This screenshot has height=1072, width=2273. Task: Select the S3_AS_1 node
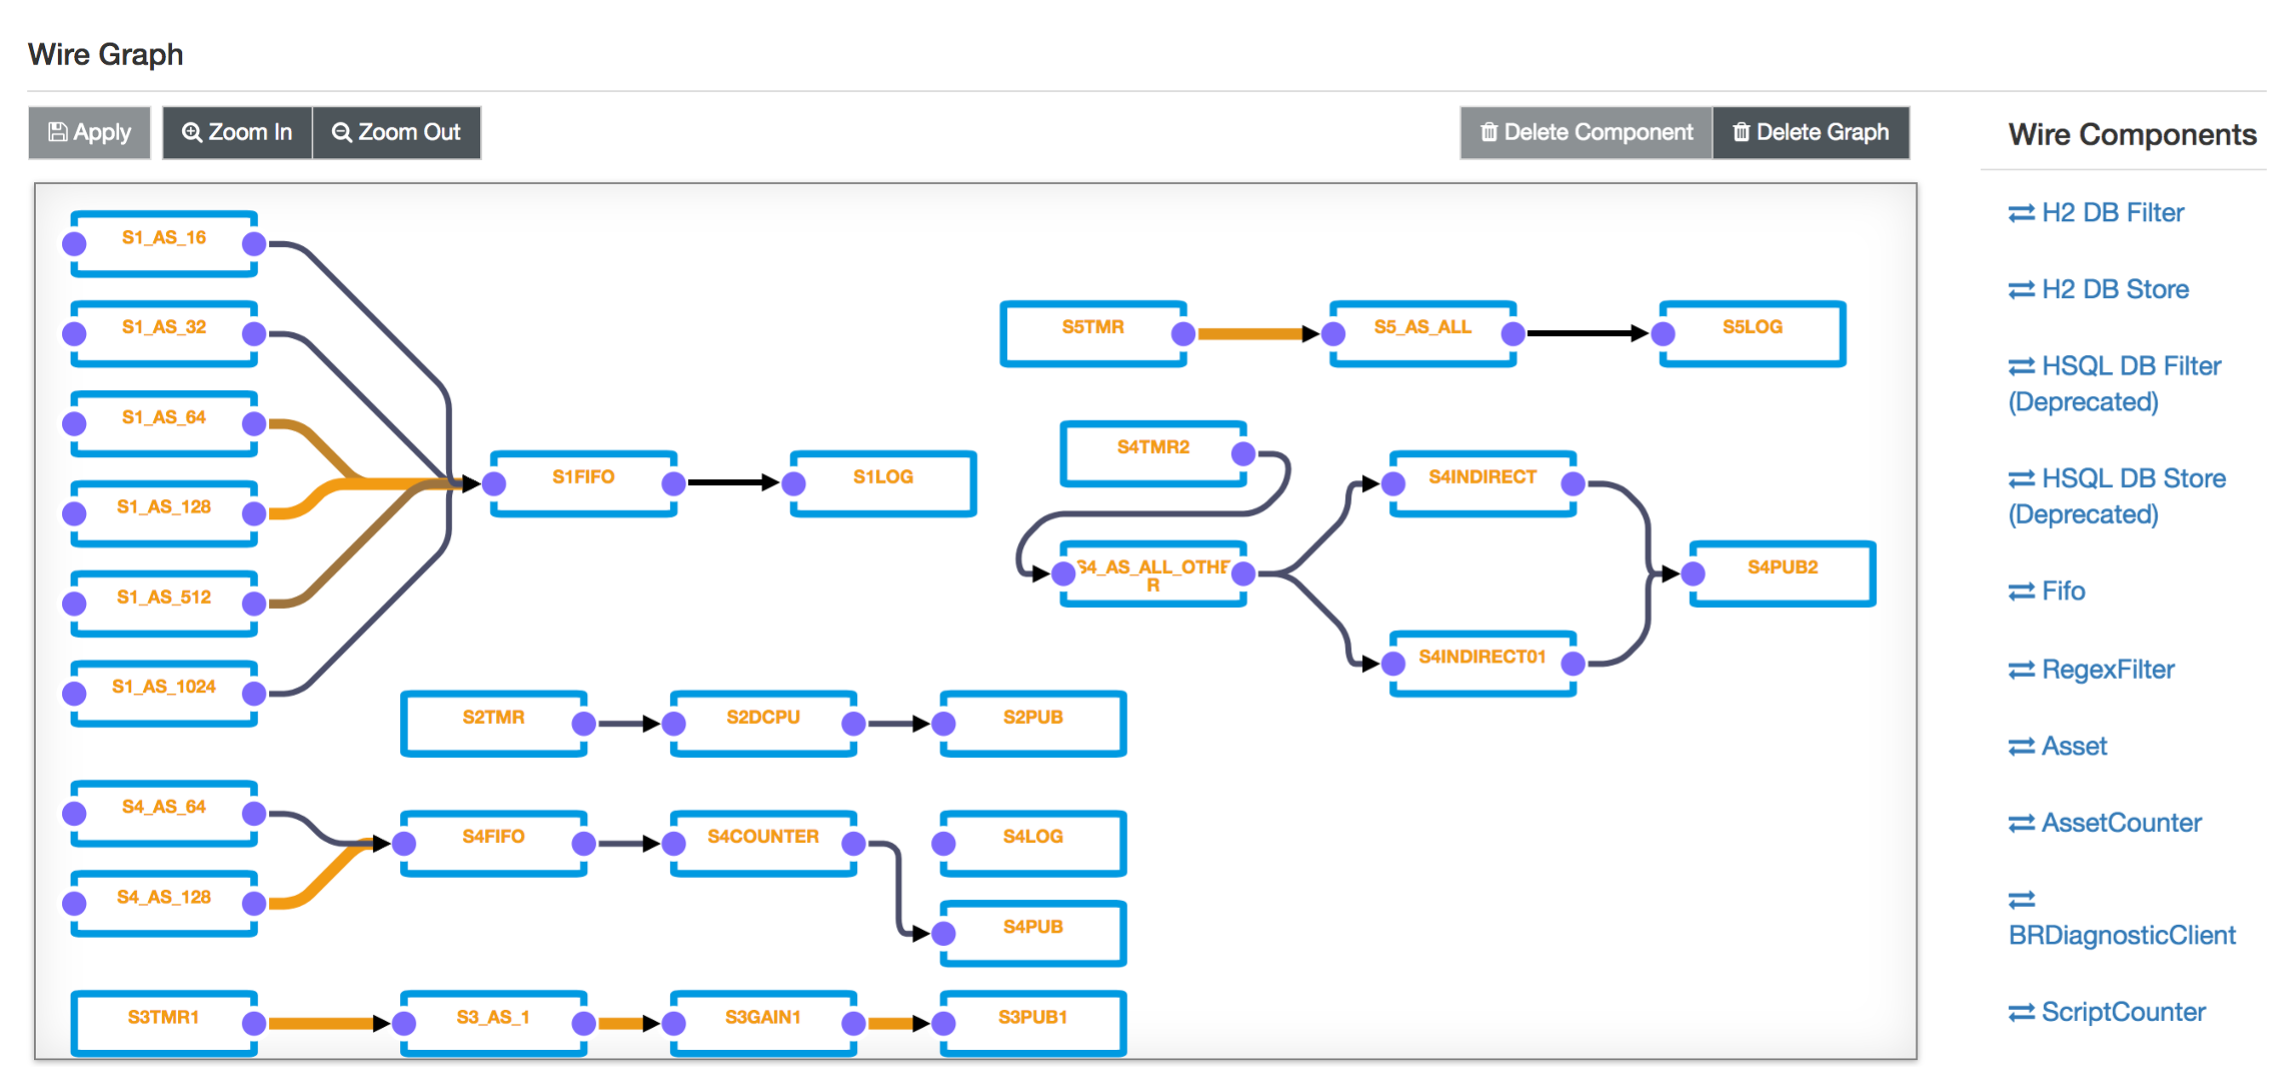point(494,1023)
